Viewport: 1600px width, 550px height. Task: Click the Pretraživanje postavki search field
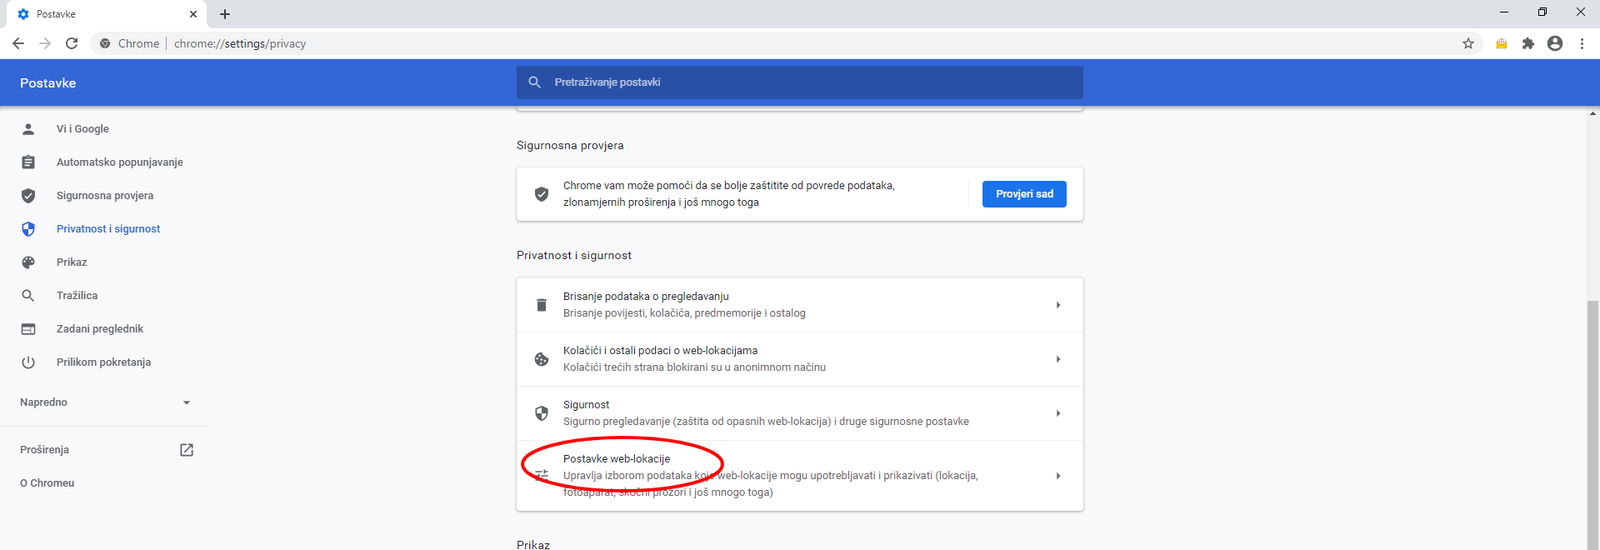[800, 82]
